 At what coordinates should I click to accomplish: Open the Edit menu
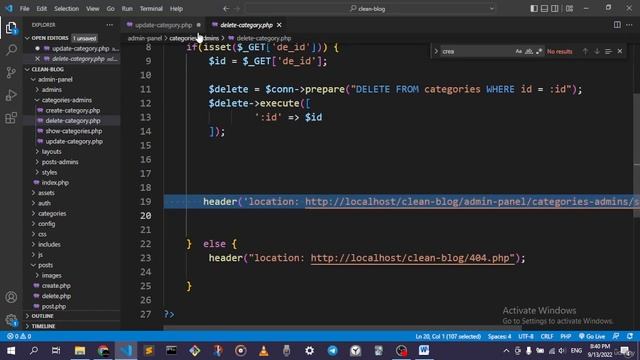(42, 9)
